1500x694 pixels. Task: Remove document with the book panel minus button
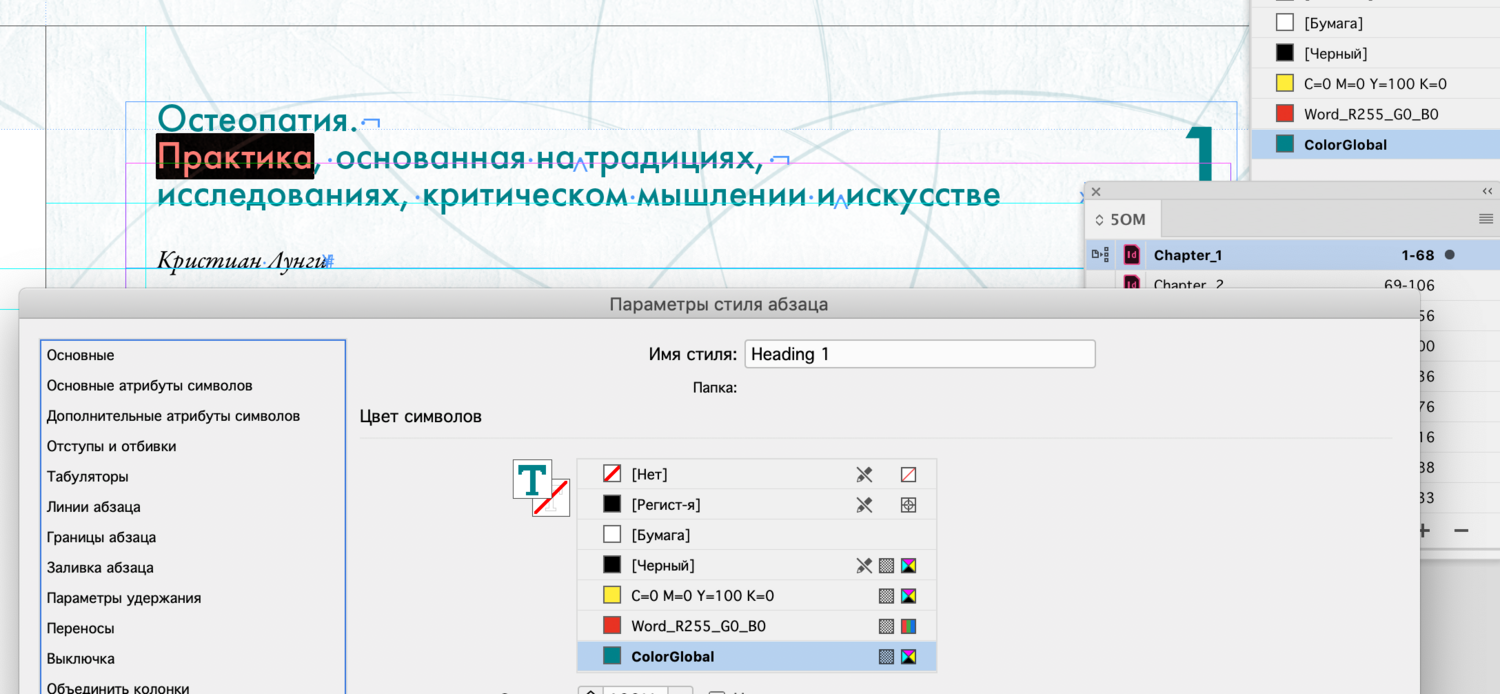(1461, 530)
